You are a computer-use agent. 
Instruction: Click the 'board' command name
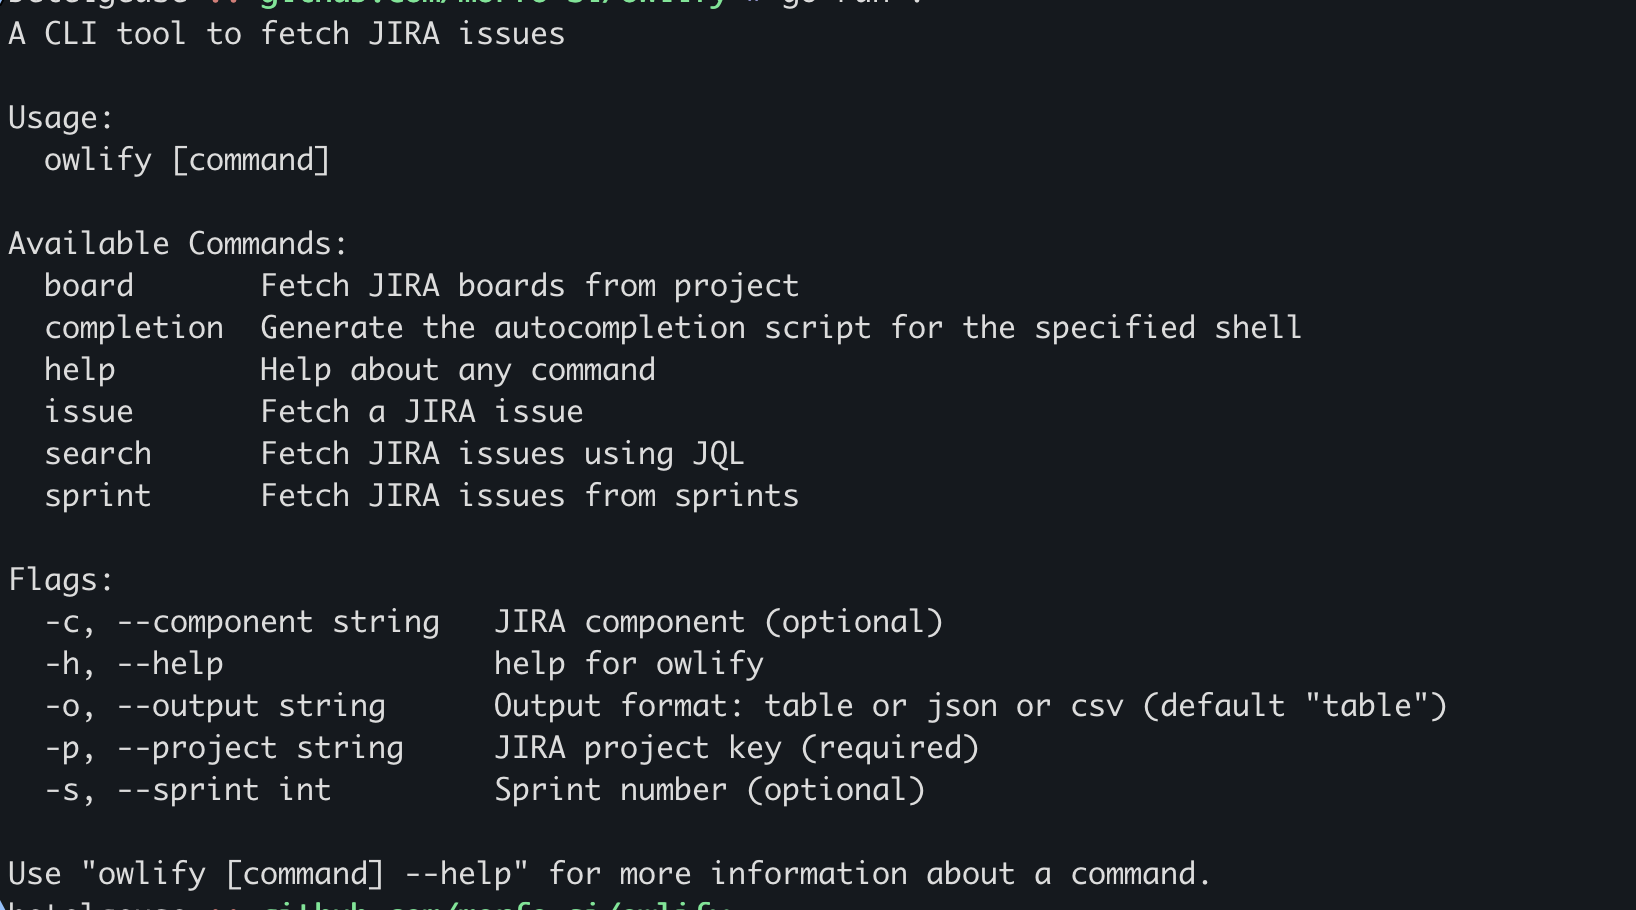(x=89, y=286)
